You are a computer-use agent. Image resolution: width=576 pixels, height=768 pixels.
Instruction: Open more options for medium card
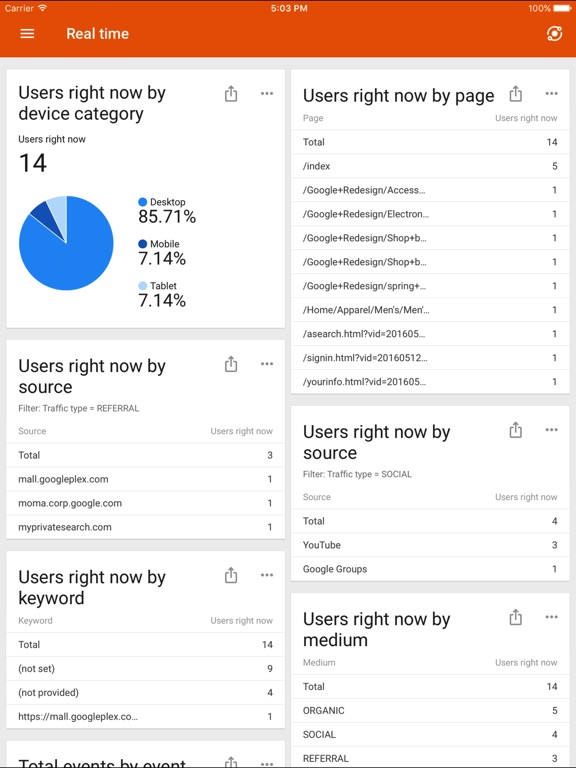coord(552,617)
